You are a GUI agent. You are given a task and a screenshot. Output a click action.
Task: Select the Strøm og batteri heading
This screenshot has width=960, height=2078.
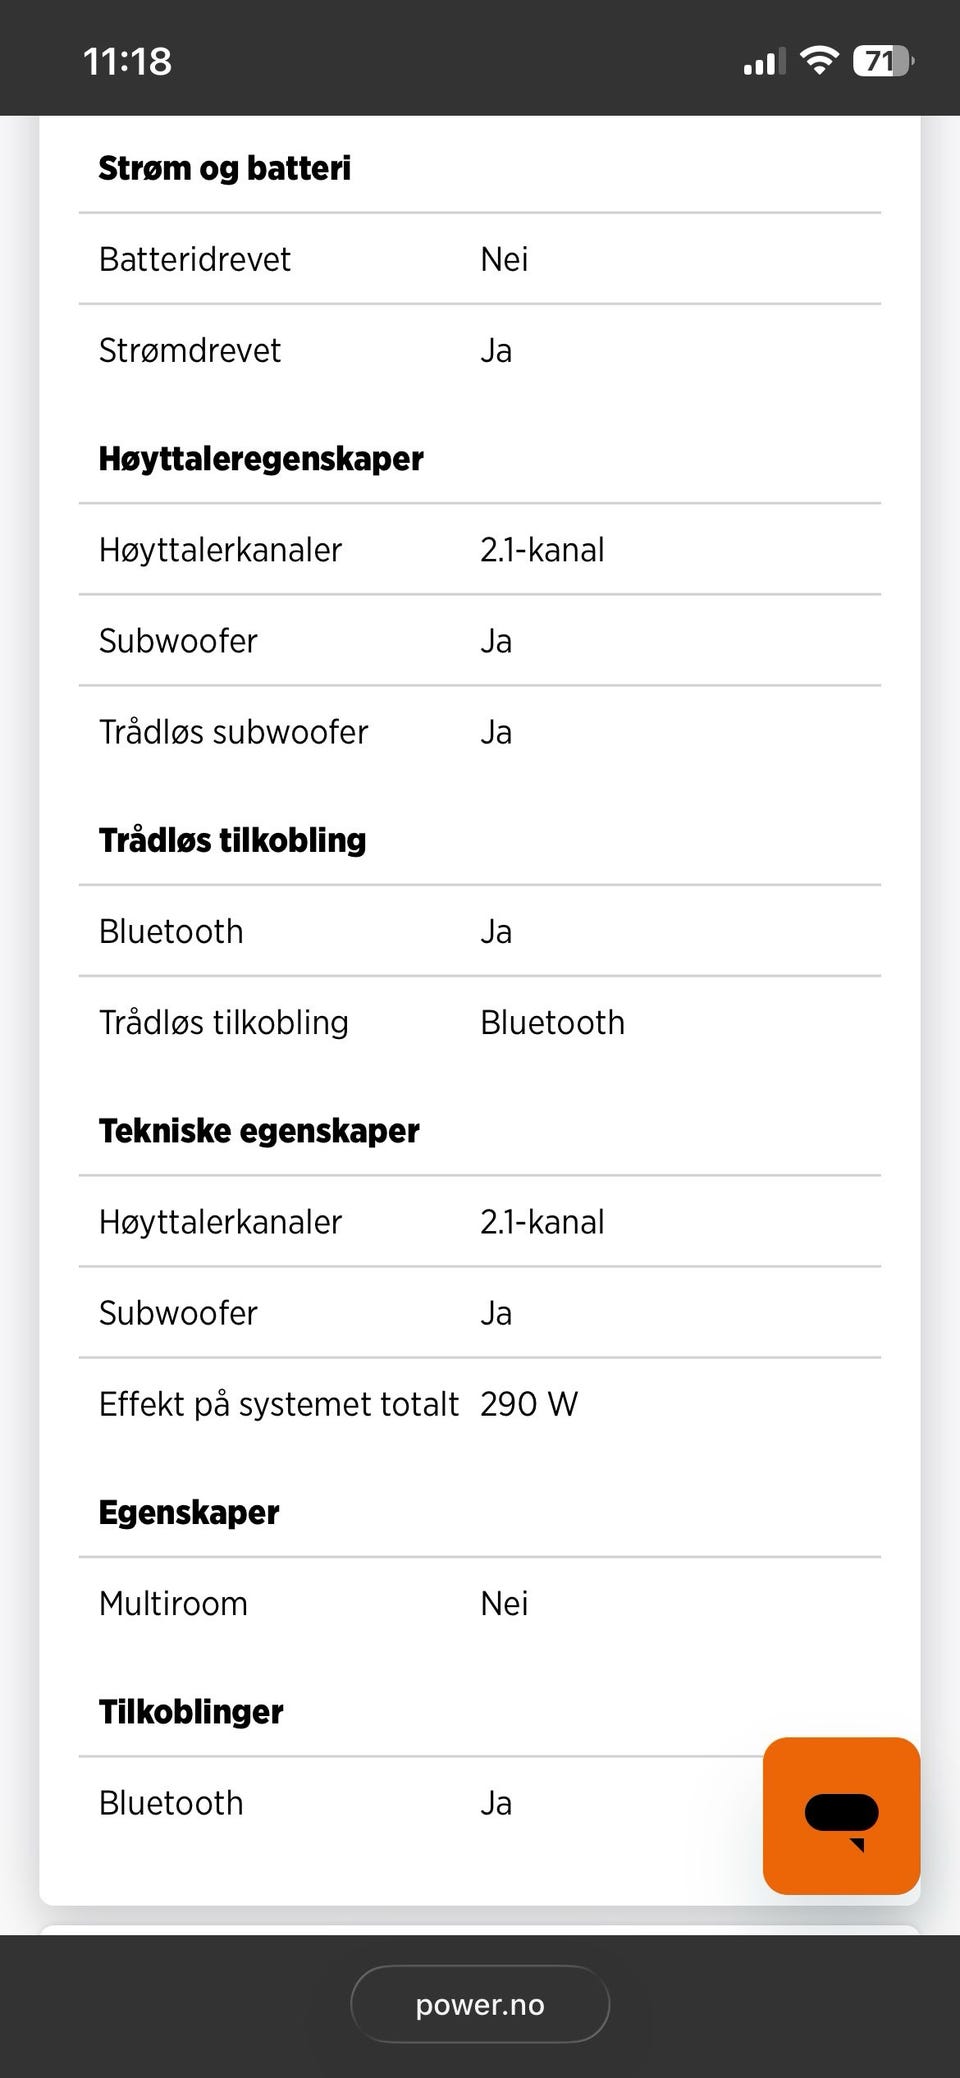click(224, 168)
